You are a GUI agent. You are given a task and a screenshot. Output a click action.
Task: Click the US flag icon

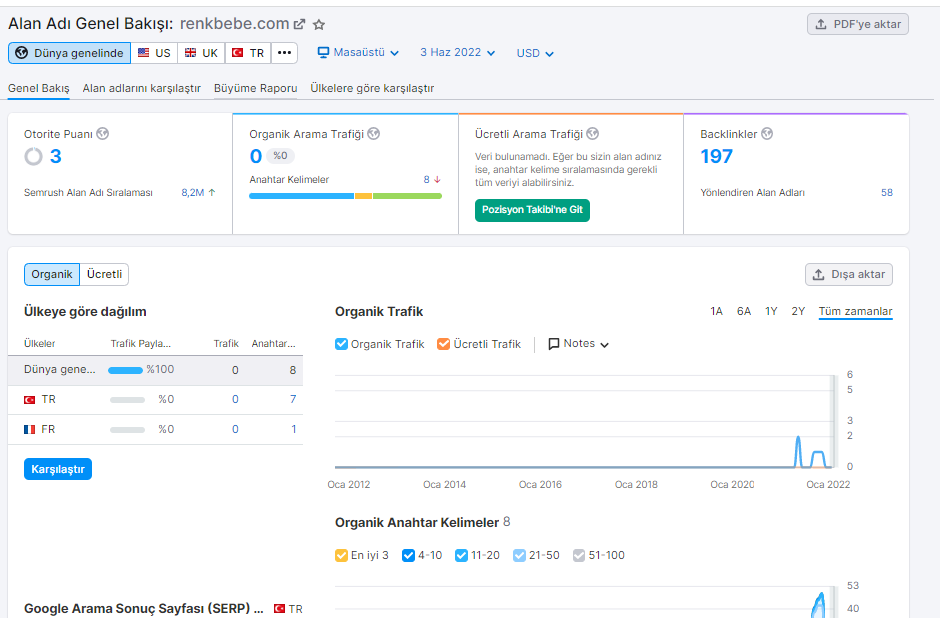[x=143, y=53]
